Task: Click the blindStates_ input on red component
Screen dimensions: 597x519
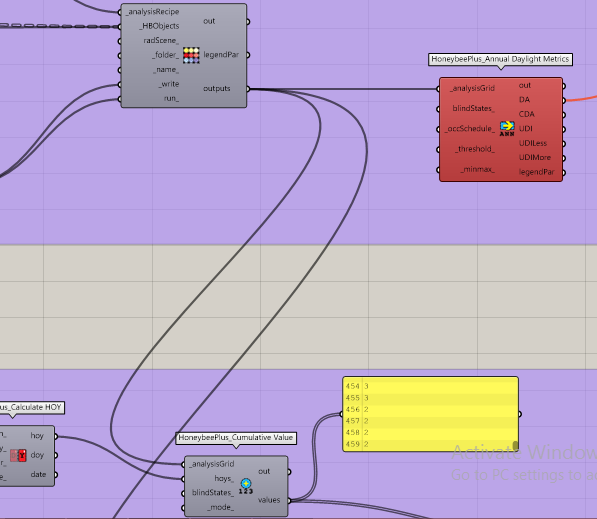Action: (x=473, y=109)
